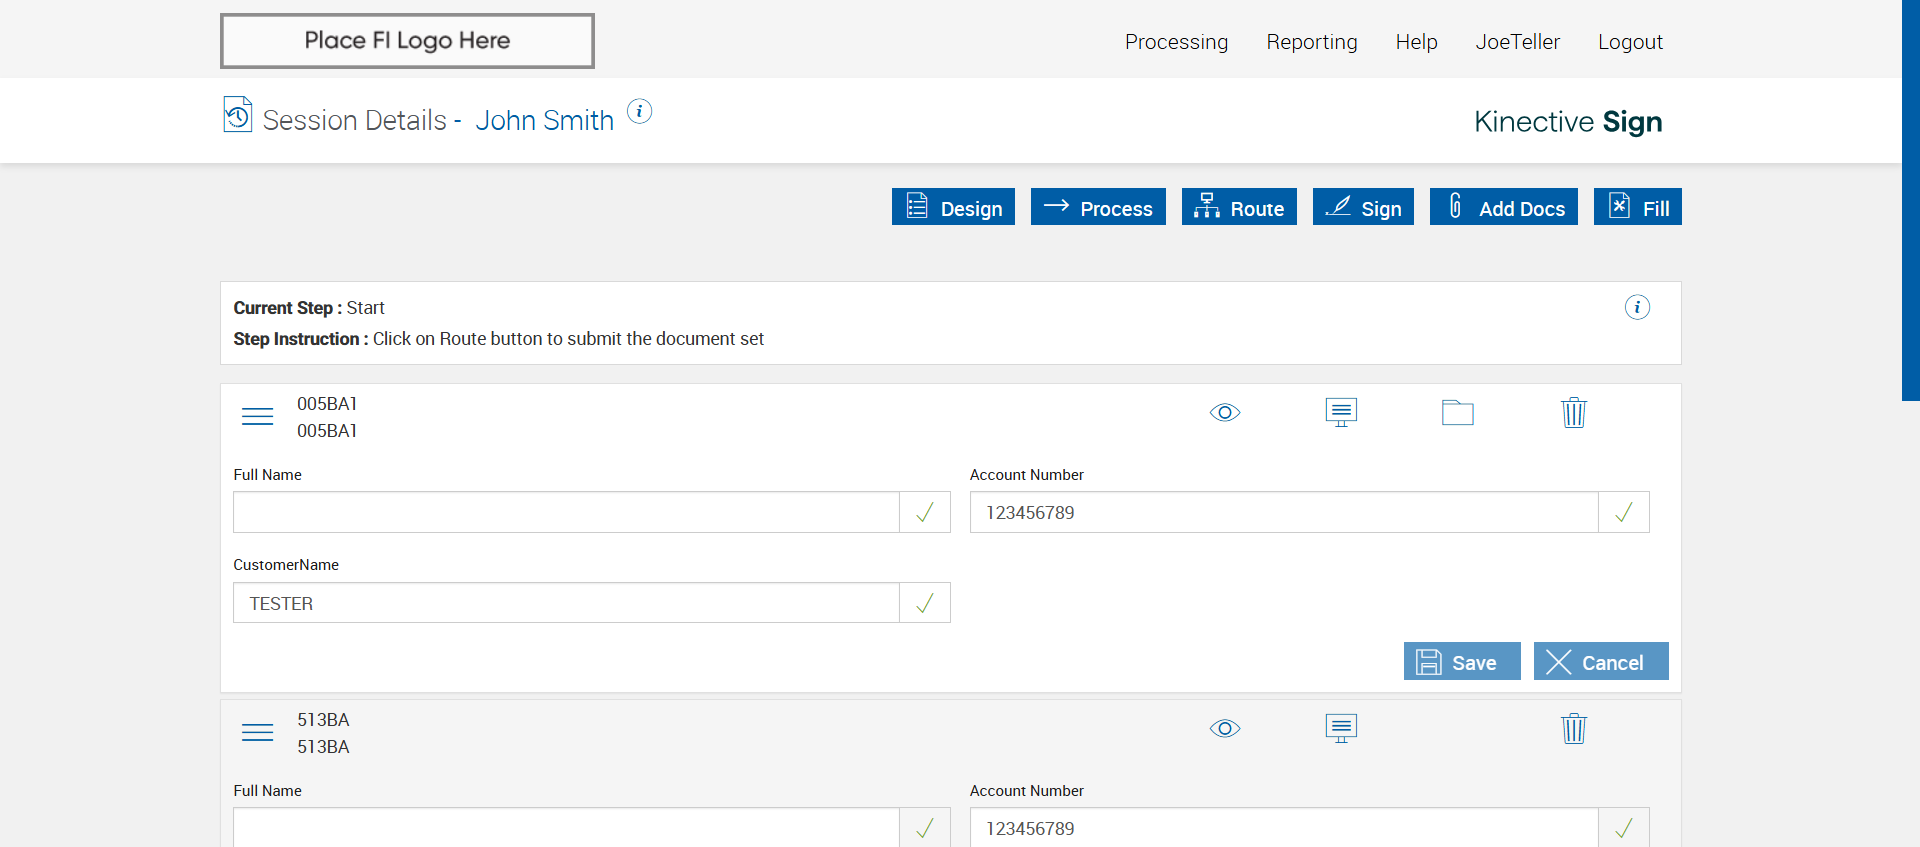Viewport: 1920px width, 847px height.
Task: Click the session history icon beside Session Details
Action: click(x=237, y=115)
